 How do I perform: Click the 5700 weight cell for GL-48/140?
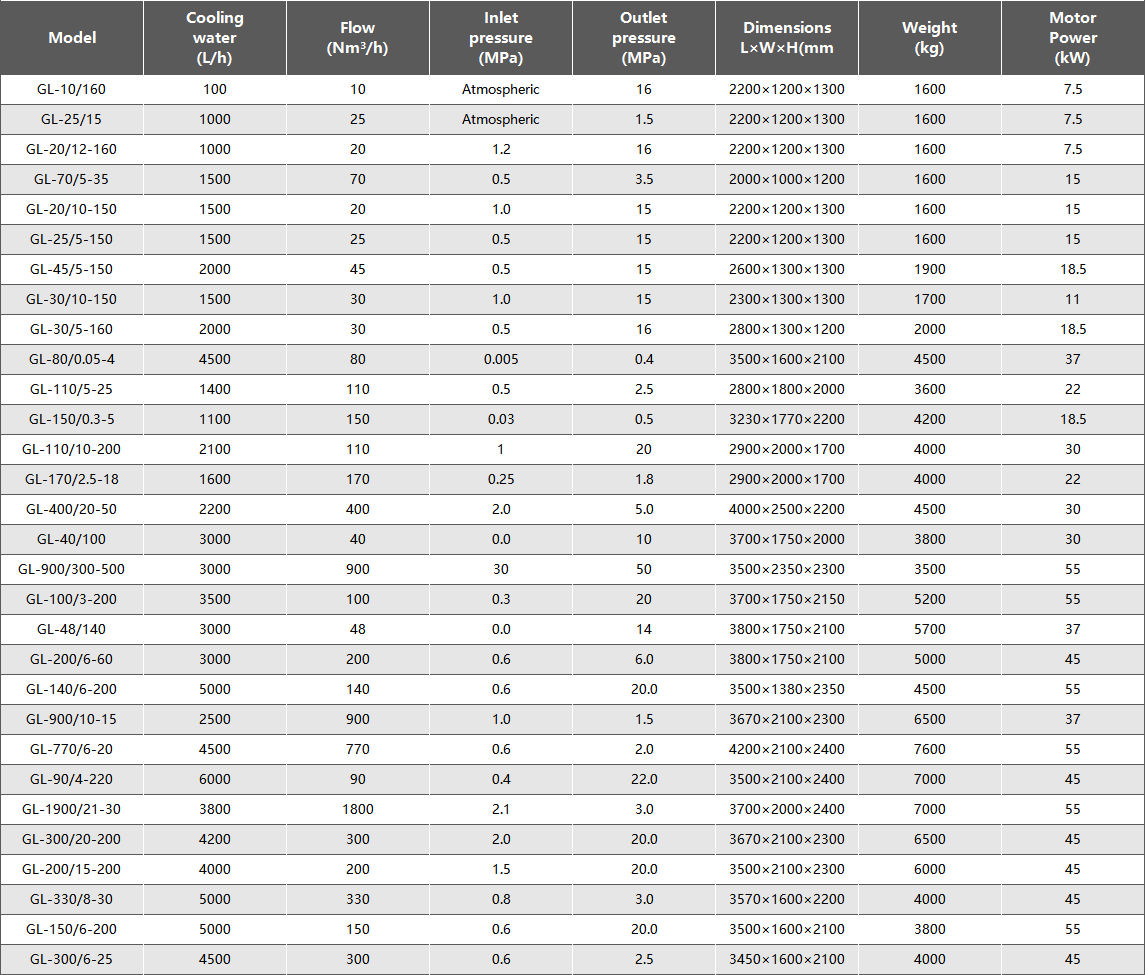[930, 629]
